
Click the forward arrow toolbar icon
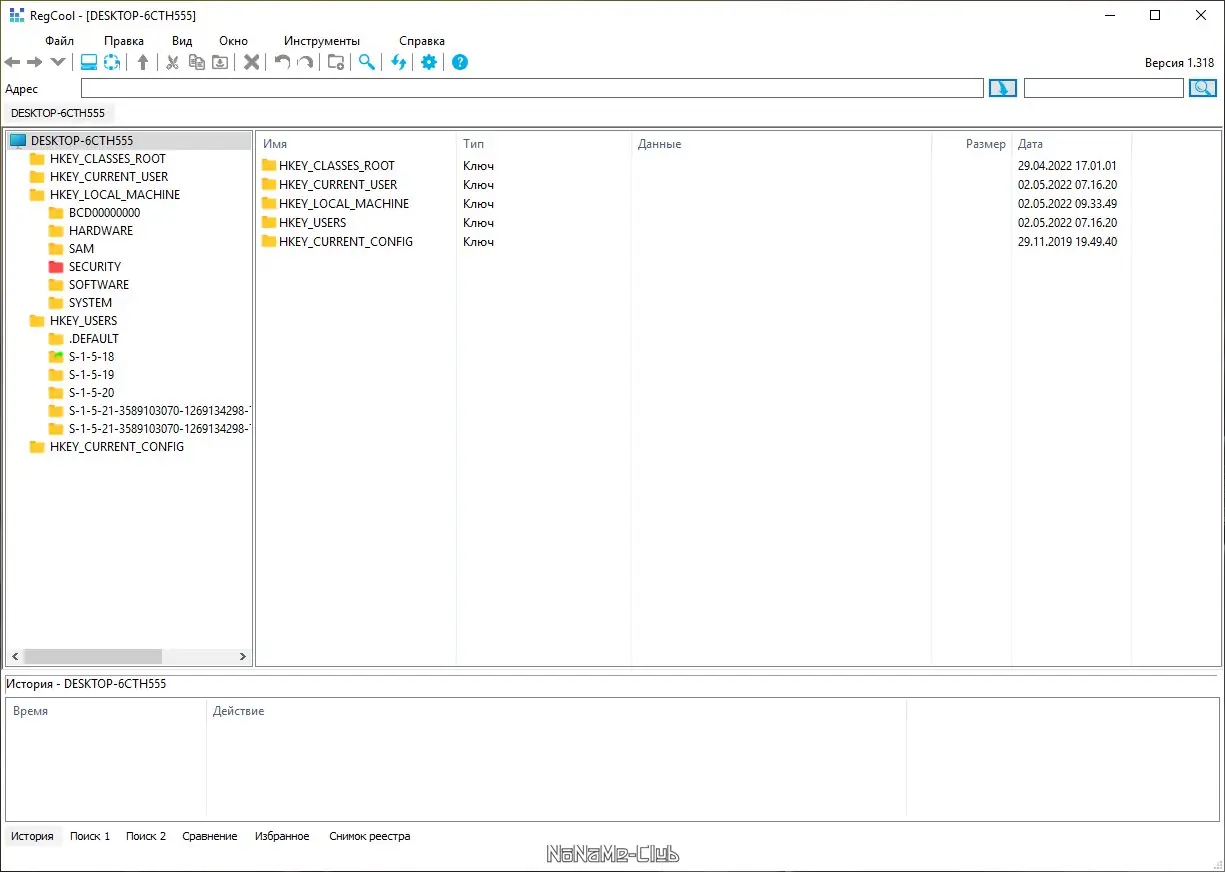35,62
